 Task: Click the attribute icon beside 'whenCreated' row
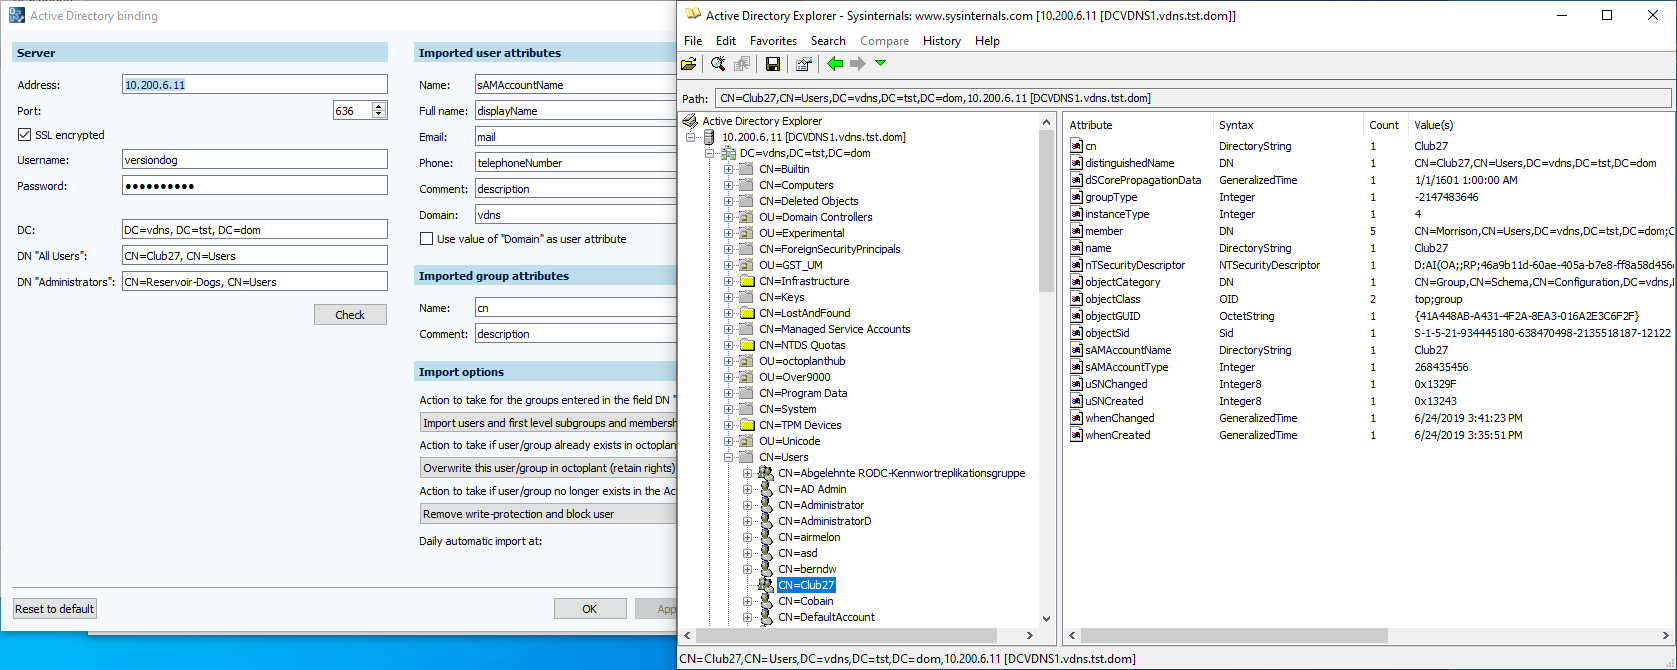1077,435
